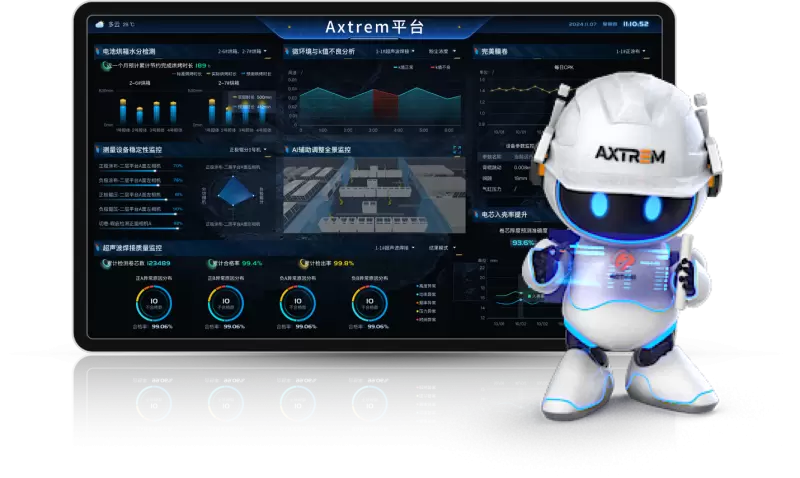This screenshot has height=478, width=800.
Task: Click the yellow icon beside the 99.8% detection rate
Action: tap(302, 264)
